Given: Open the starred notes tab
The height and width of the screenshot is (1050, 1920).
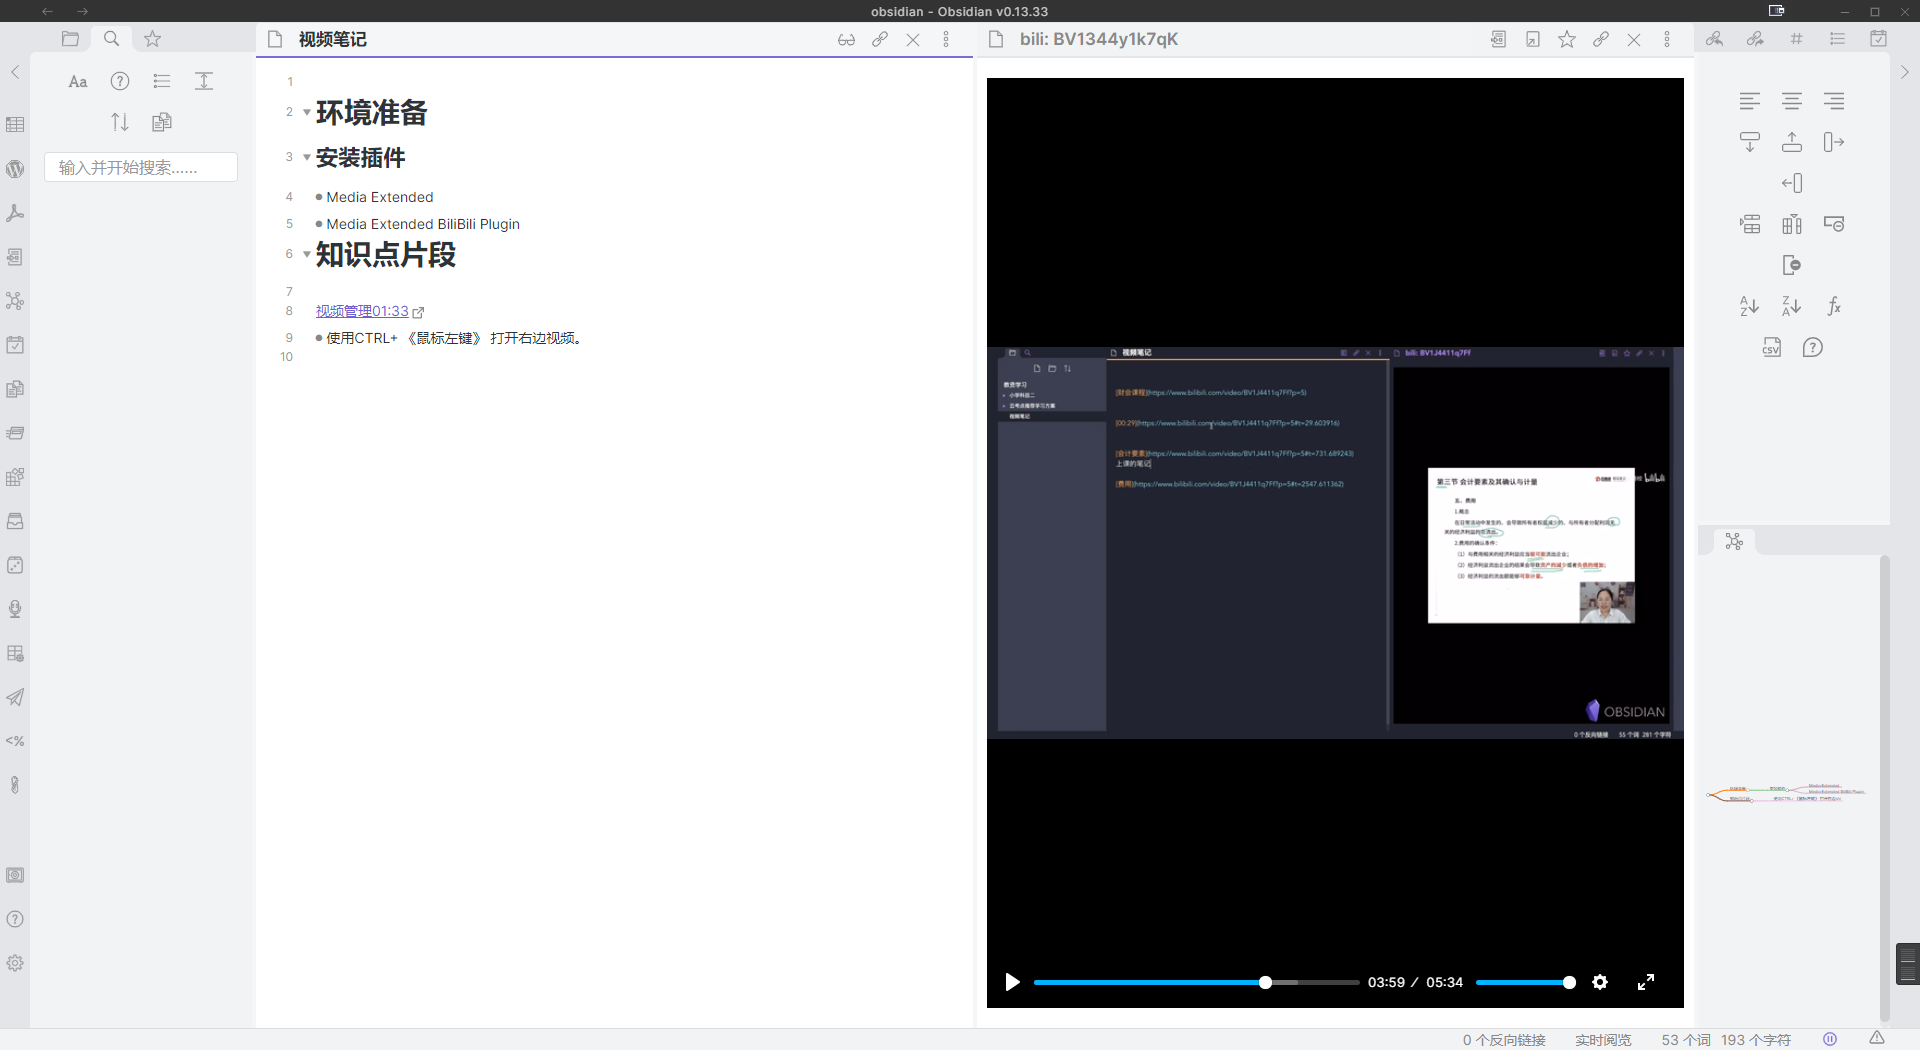Looking at the screenshot, I should pyautogui.click(x=152, y=39).
